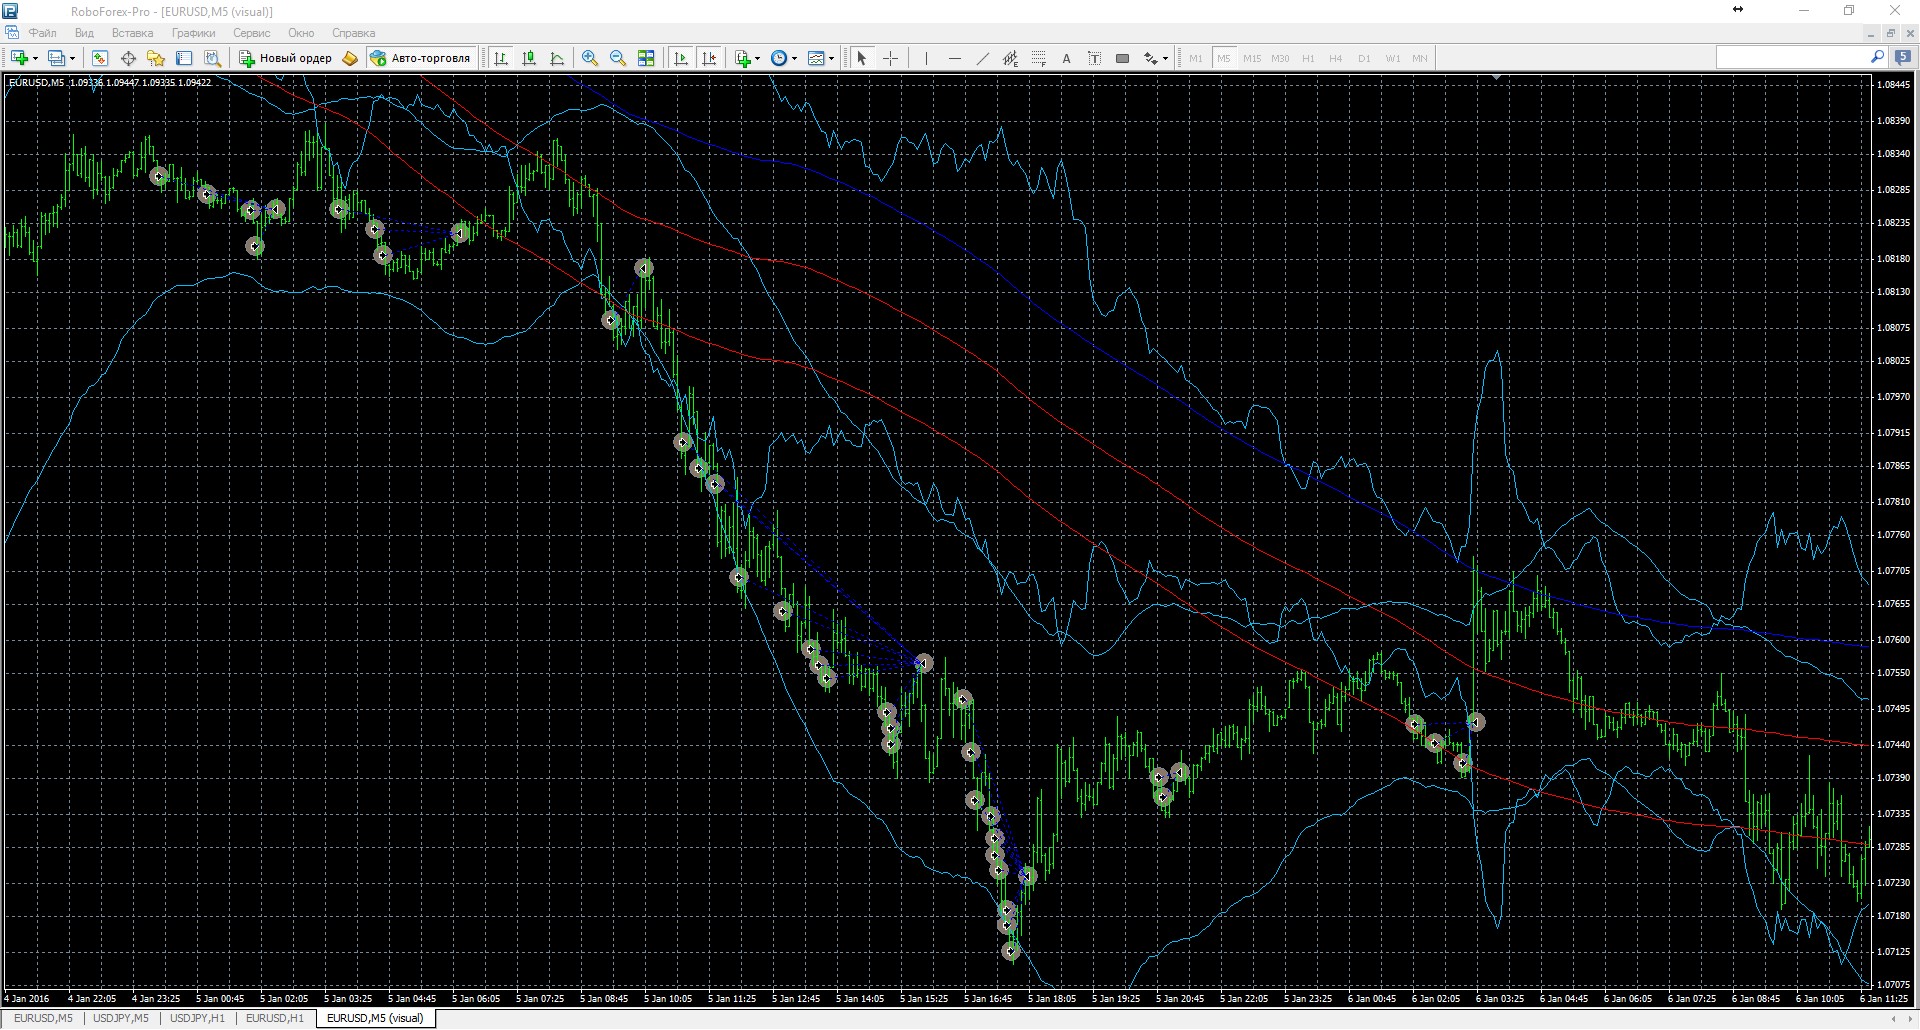
Task: Open the Templates dropdown arrow
Action: coord(832,58)
